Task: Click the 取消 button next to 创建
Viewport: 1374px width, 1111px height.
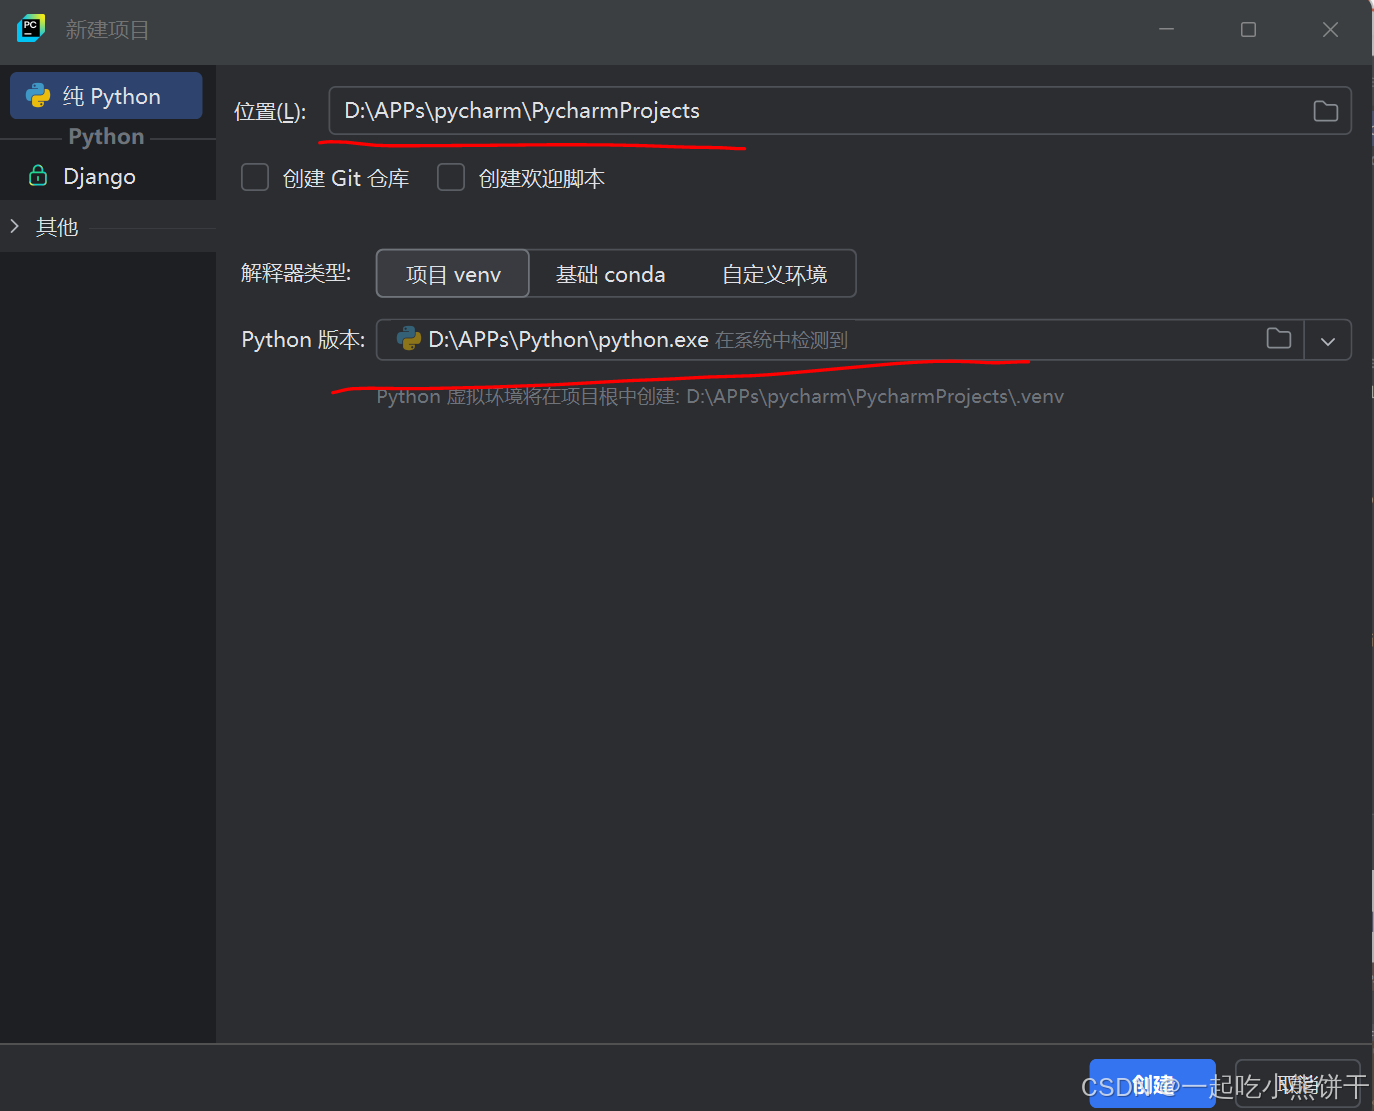Action: coord(1297,1083)
